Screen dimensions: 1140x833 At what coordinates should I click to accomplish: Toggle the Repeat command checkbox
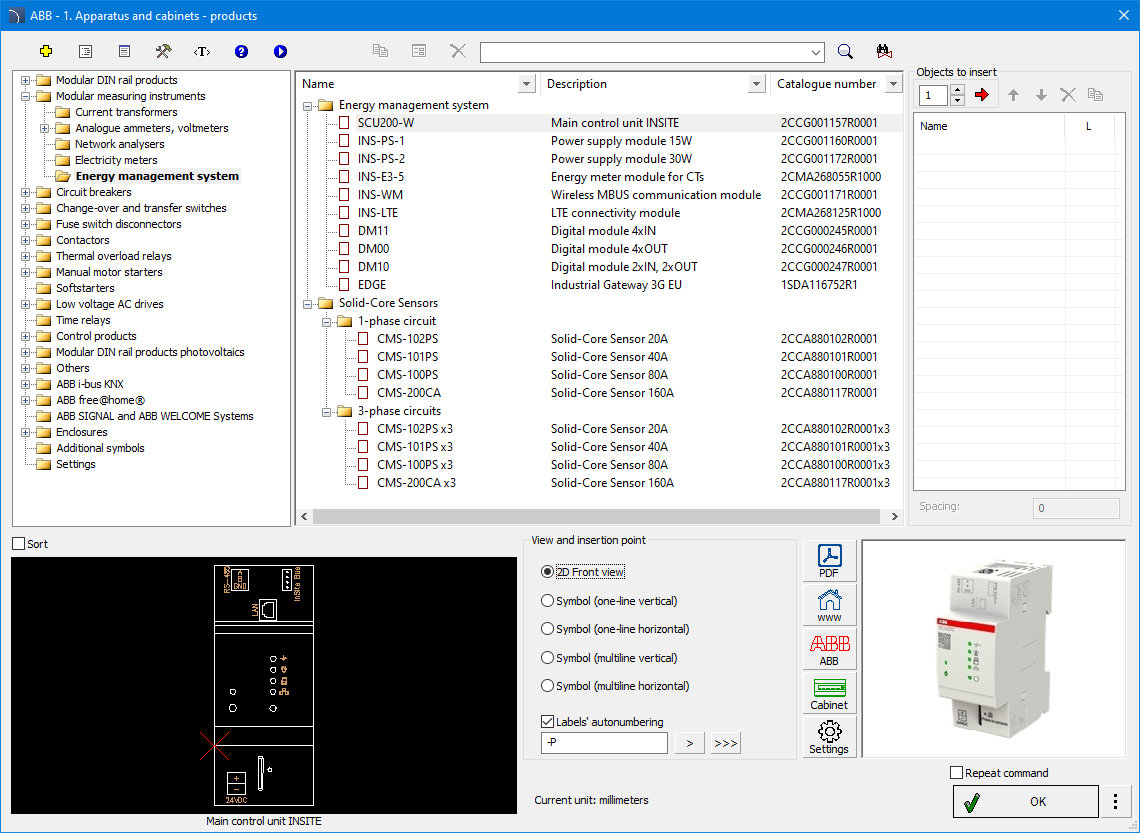point(957,773)
